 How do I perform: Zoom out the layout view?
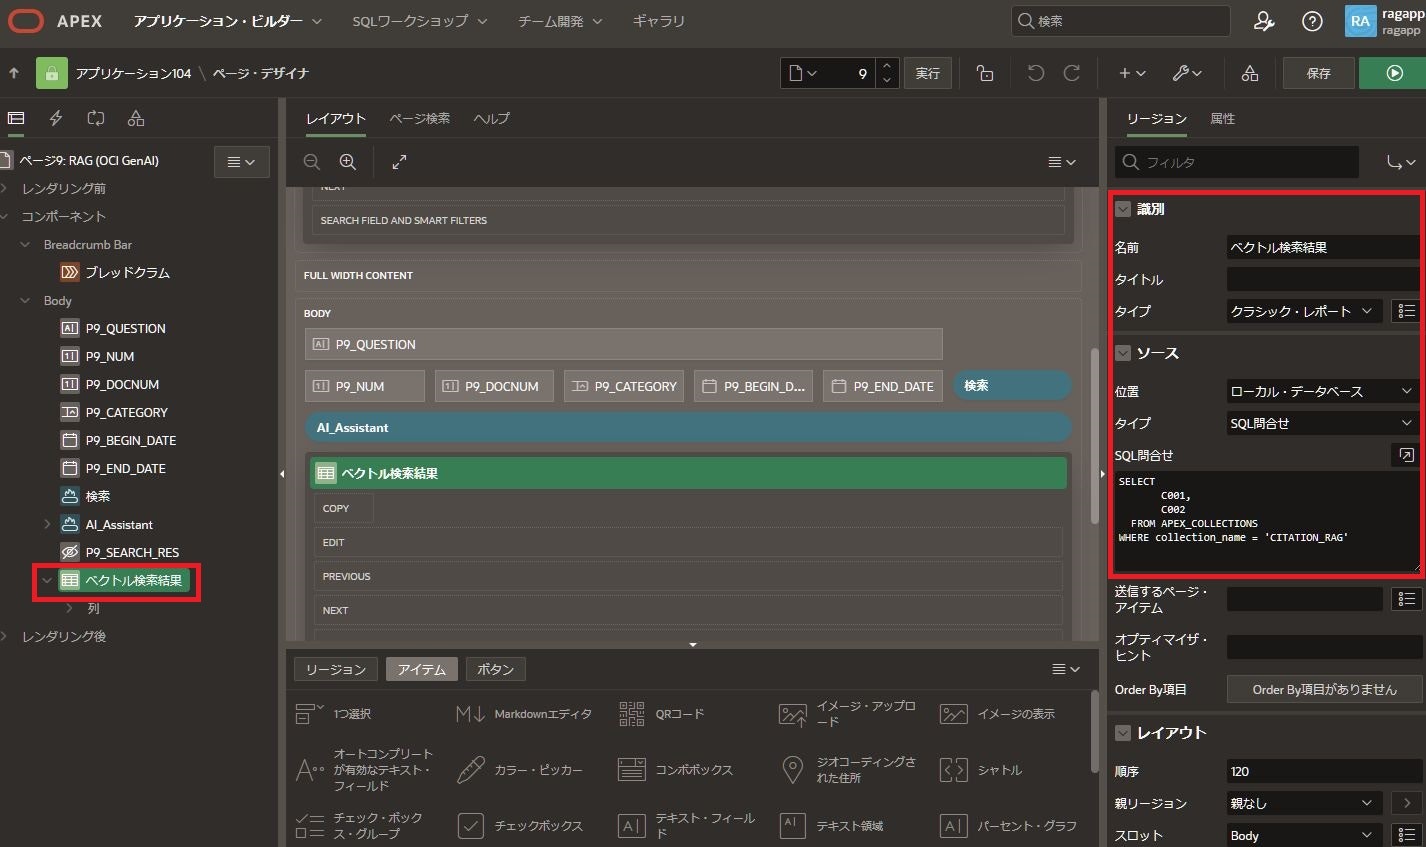pos(312,162)
